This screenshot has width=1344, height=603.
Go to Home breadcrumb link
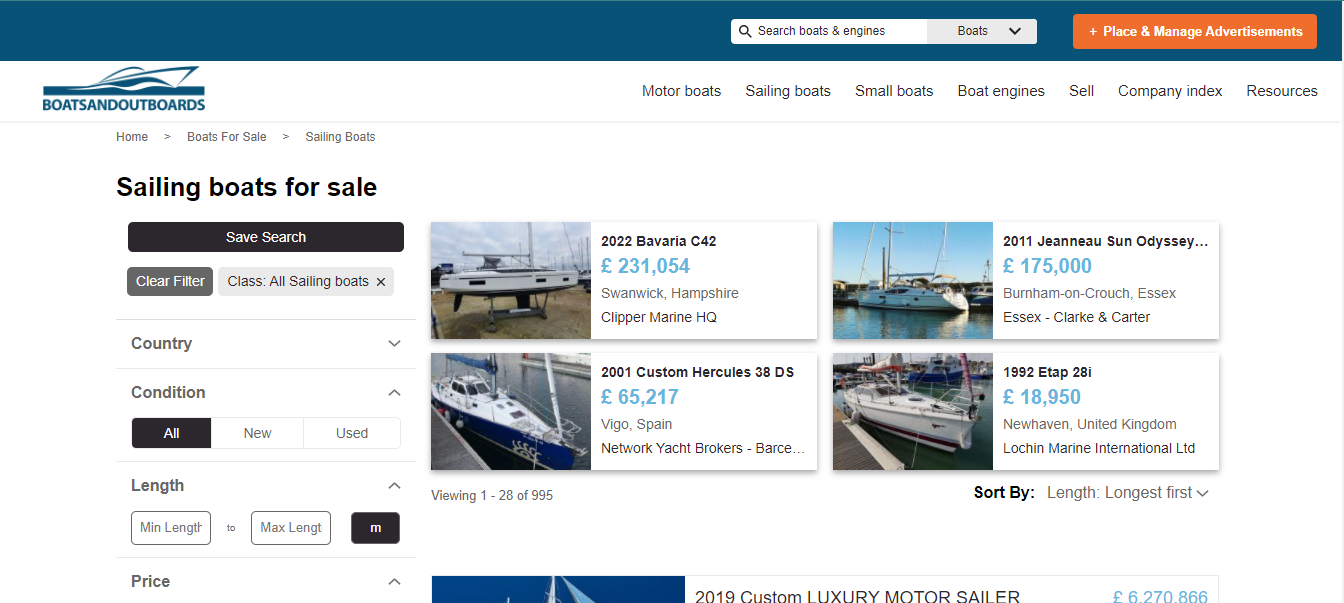[132, 137]
